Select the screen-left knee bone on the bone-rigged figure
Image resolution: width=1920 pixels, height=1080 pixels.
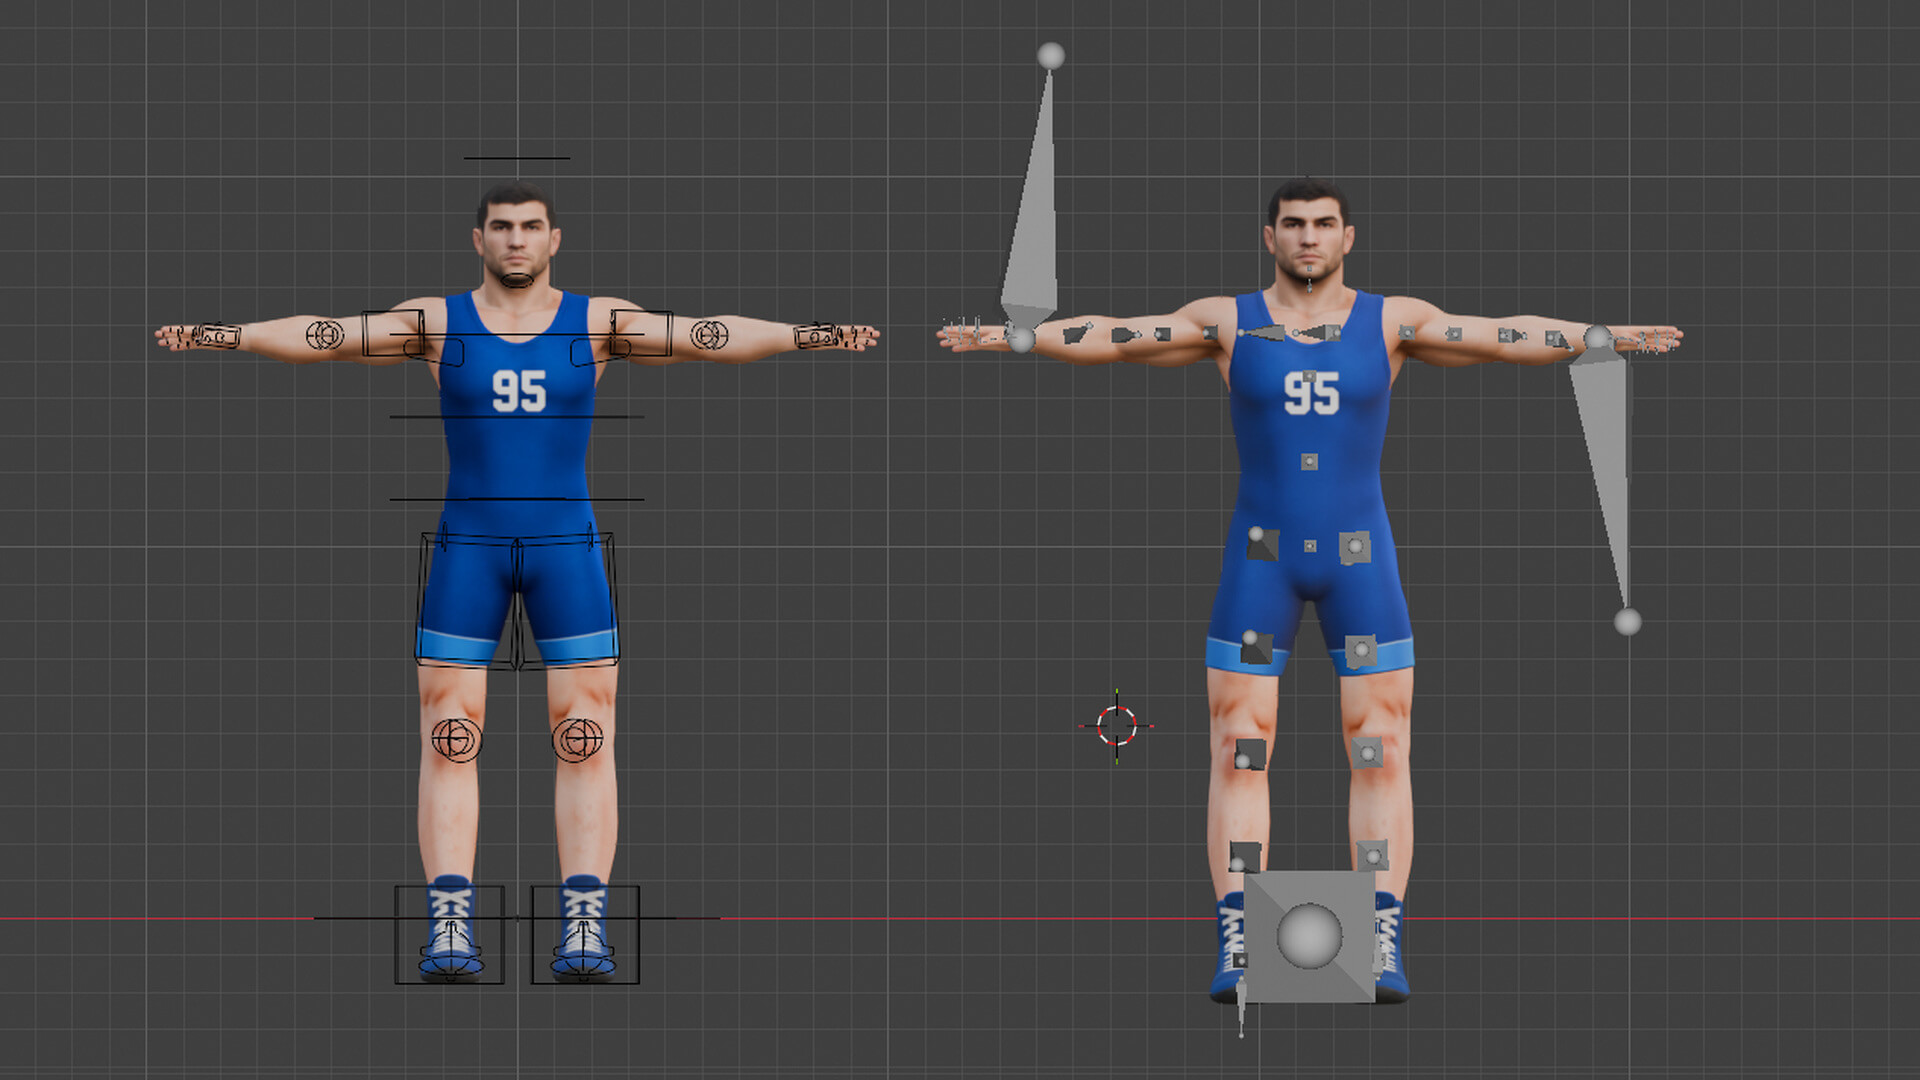point(1249,754)
